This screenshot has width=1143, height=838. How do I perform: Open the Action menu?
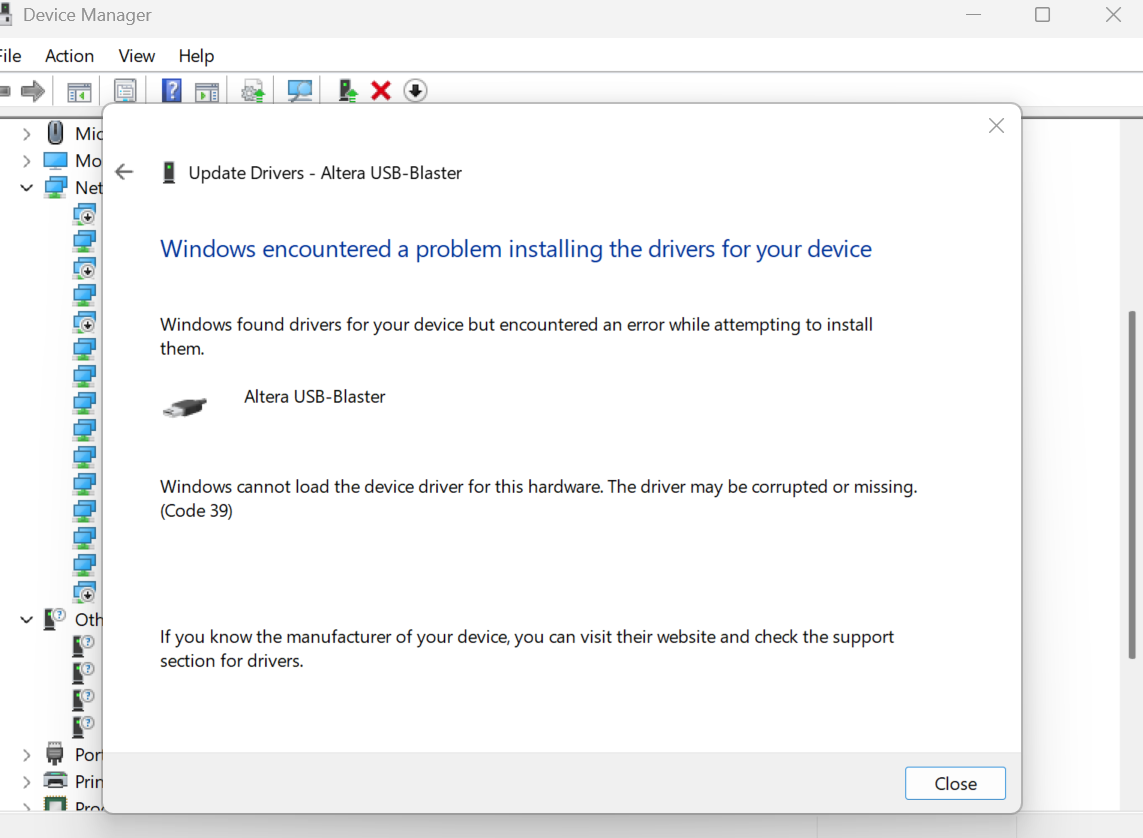point(69,56)
